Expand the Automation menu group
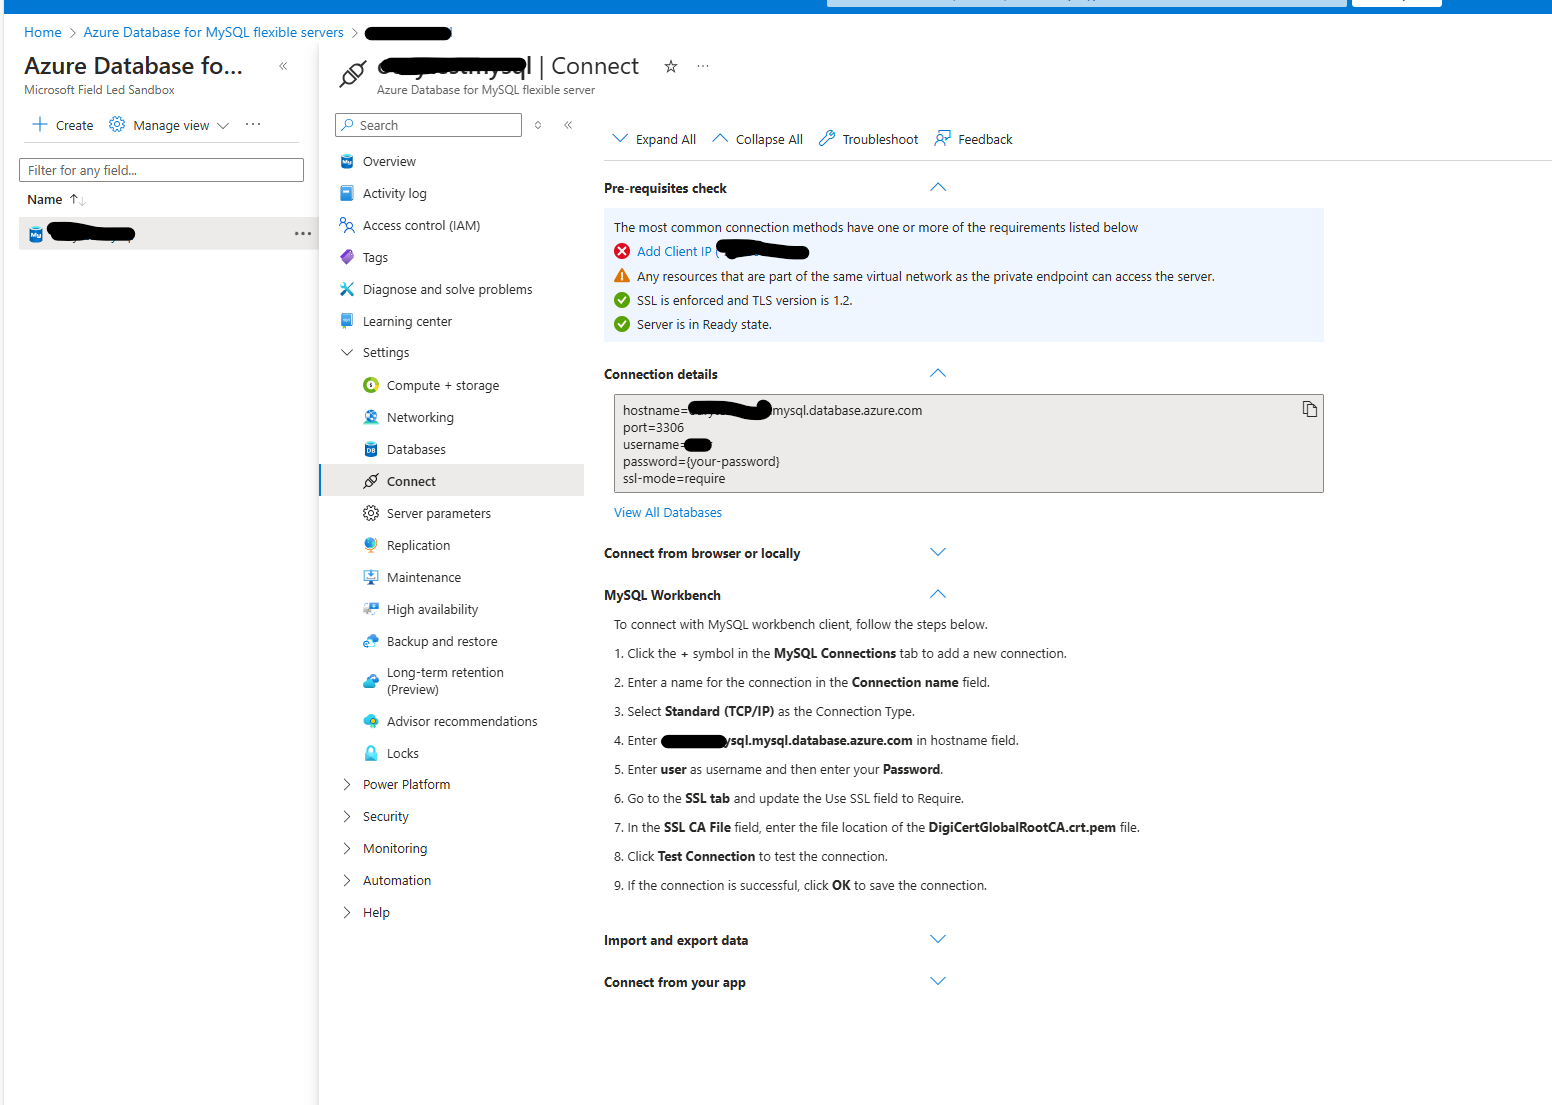Viewport: 1552px width, 1105px height. pyautogui.click(x=347, y=881)
